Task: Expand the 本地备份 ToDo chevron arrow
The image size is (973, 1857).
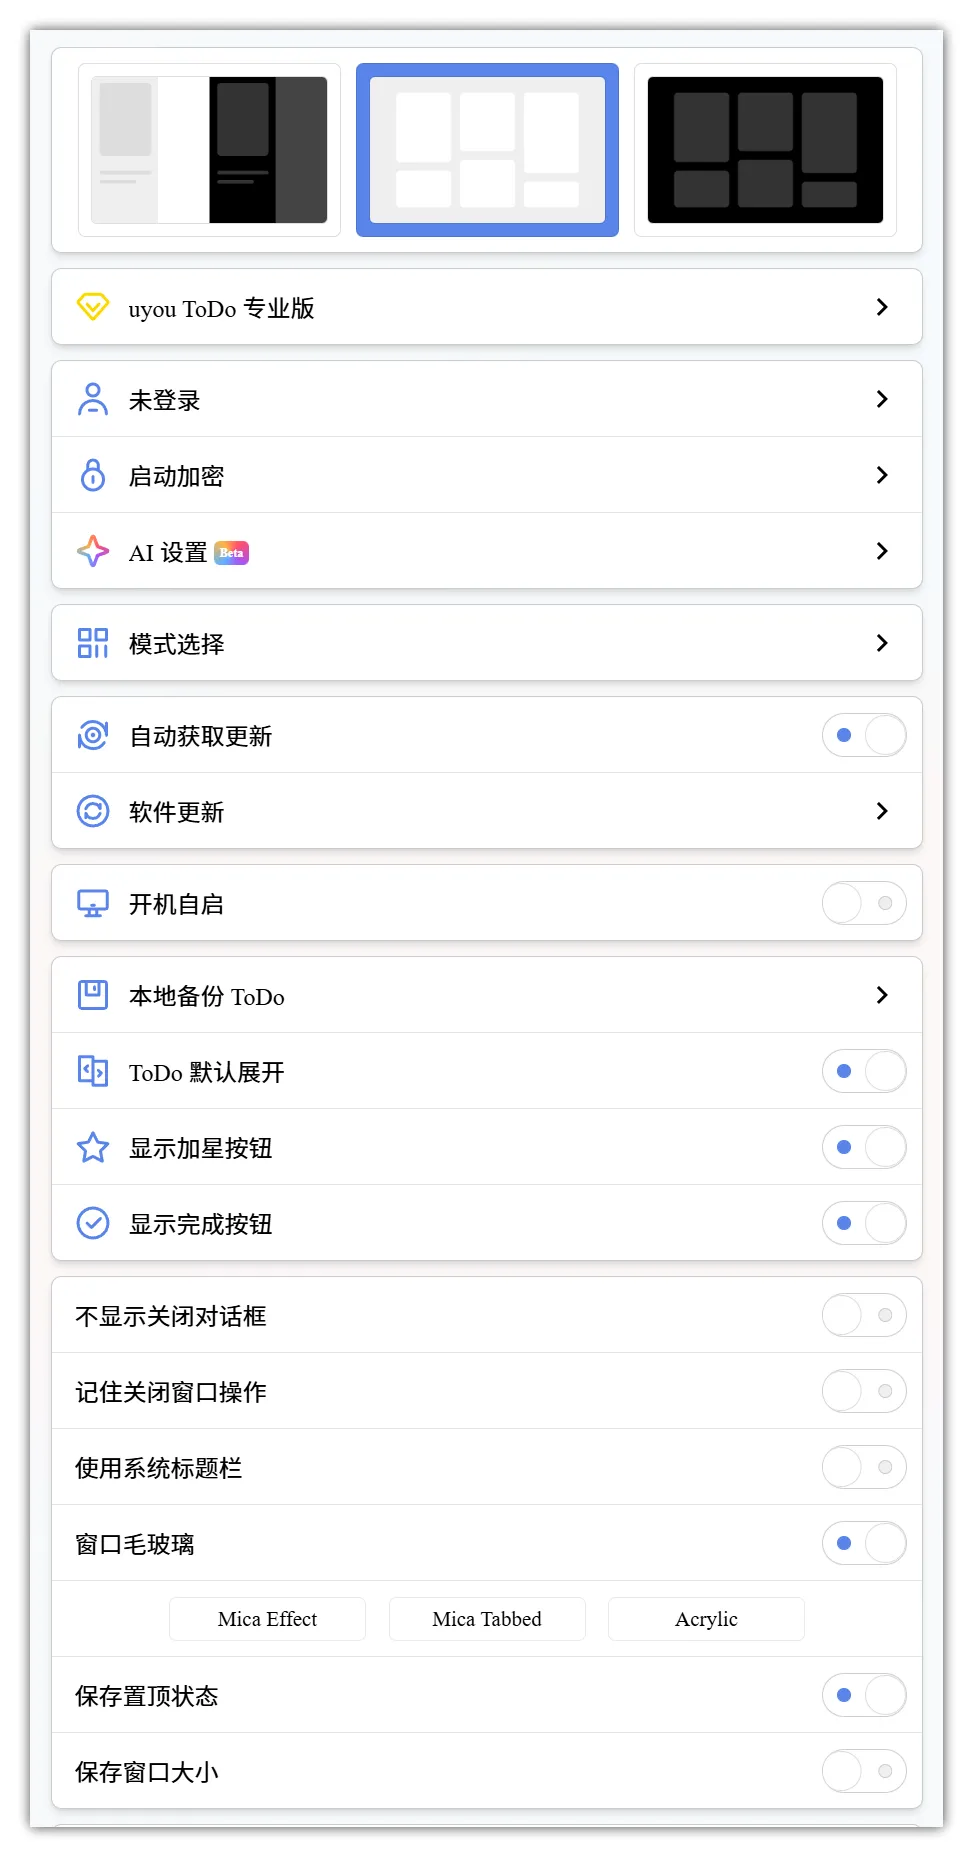Action: 881,995
